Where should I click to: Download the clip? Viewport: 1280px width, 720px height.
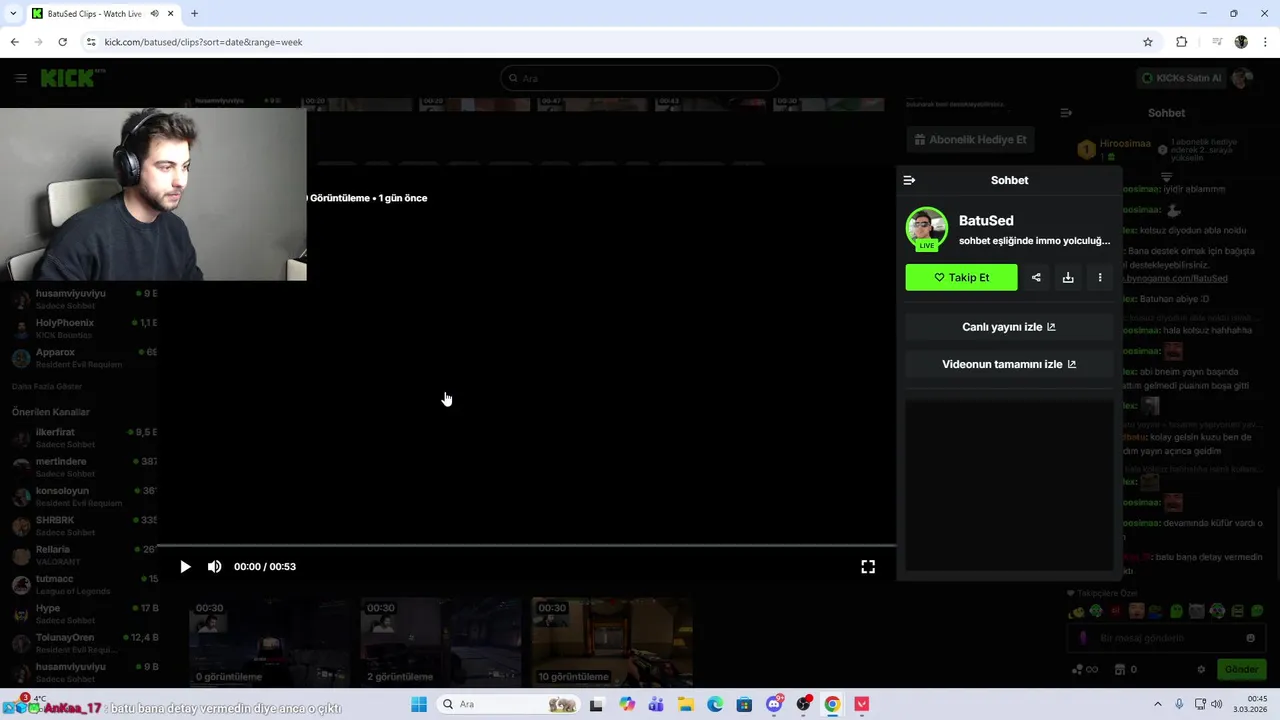[1068, 277]
